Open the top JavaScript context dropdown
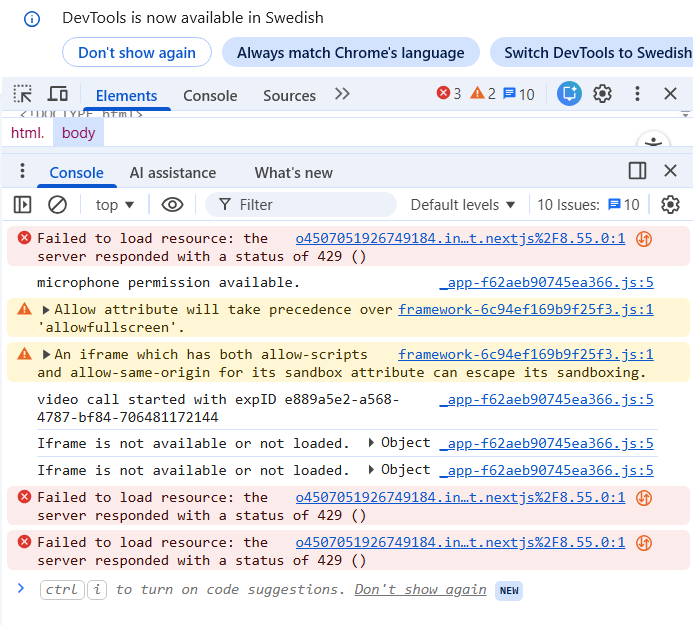Image resolution: width=693 pixels, height=625 pixels. (115, 205)
